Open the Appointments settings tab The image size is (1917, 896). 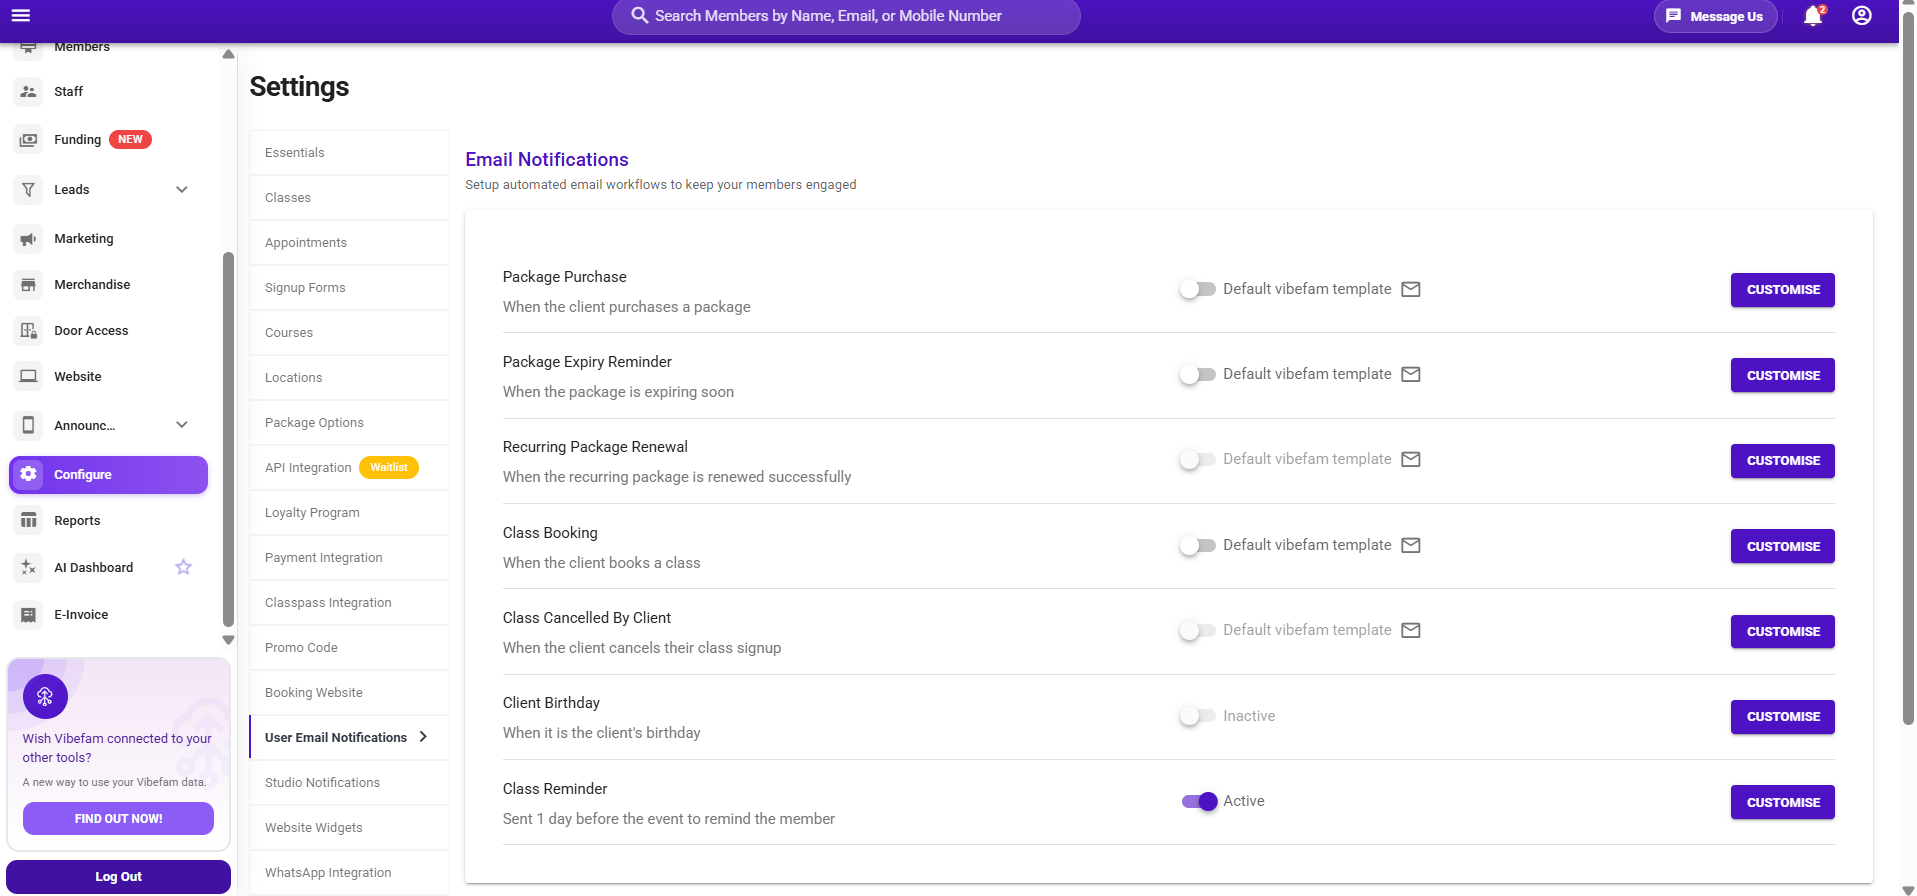(x=350, y=243)
